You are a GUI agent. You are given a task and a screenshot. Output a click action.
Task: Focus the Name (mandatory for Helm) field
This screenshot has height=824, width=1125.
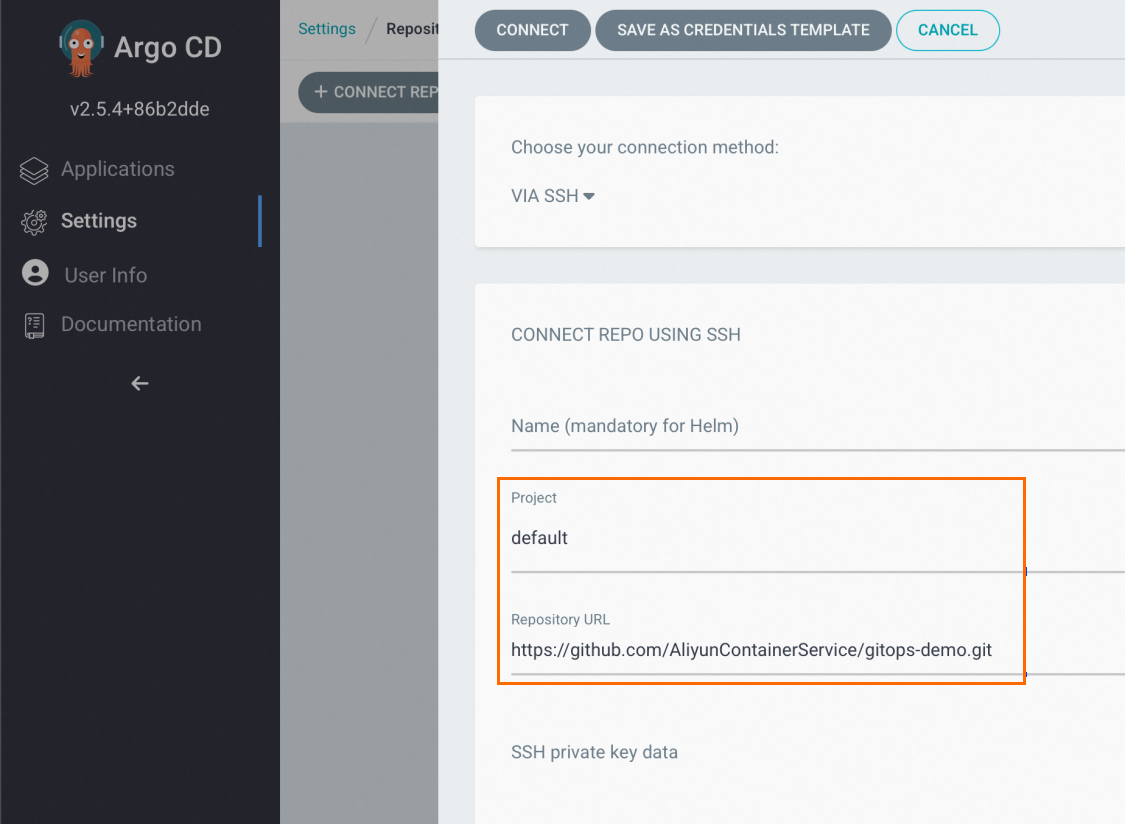[818, 426]
